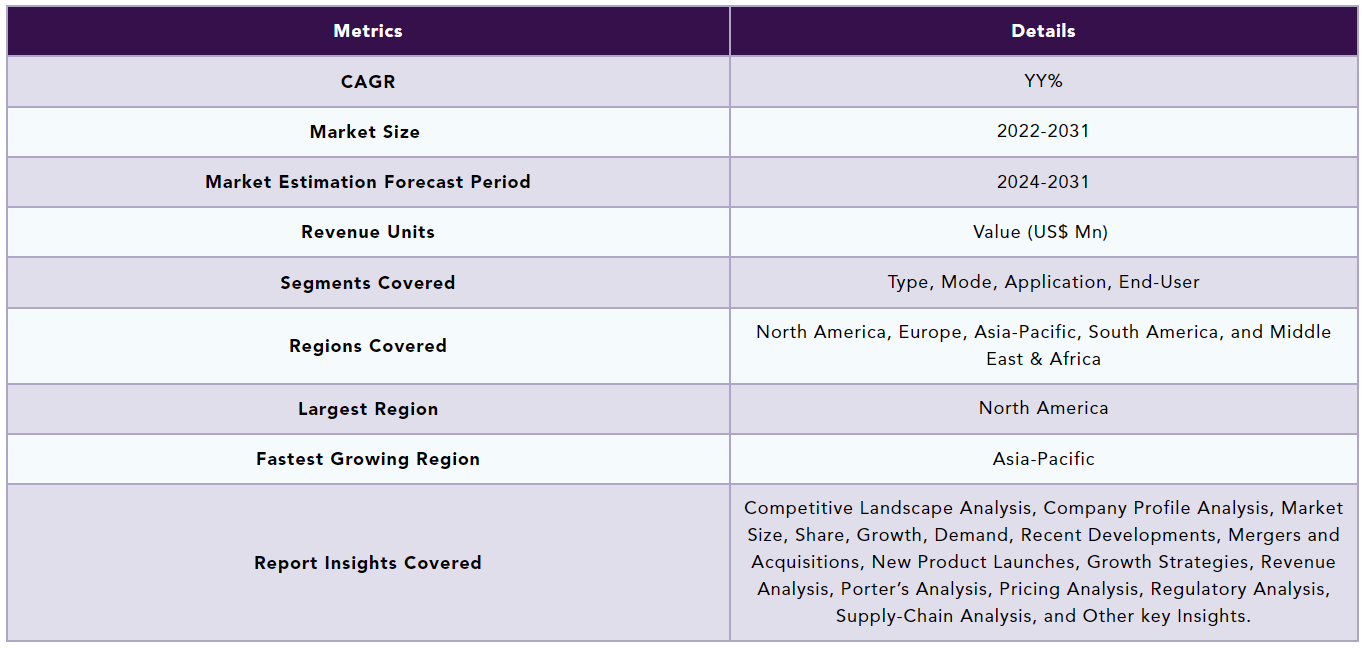Select the Segments Covered label
1362x648 pixels.
coord(368,283)
